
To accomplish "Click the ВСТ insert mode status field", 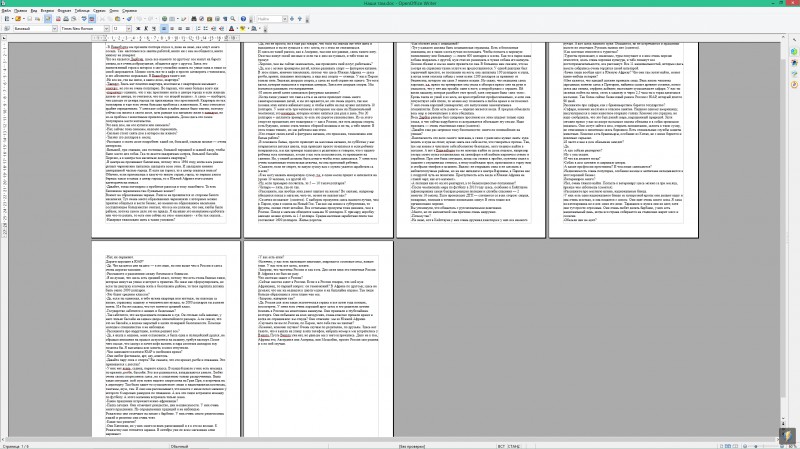I will (x=501, y=446).
